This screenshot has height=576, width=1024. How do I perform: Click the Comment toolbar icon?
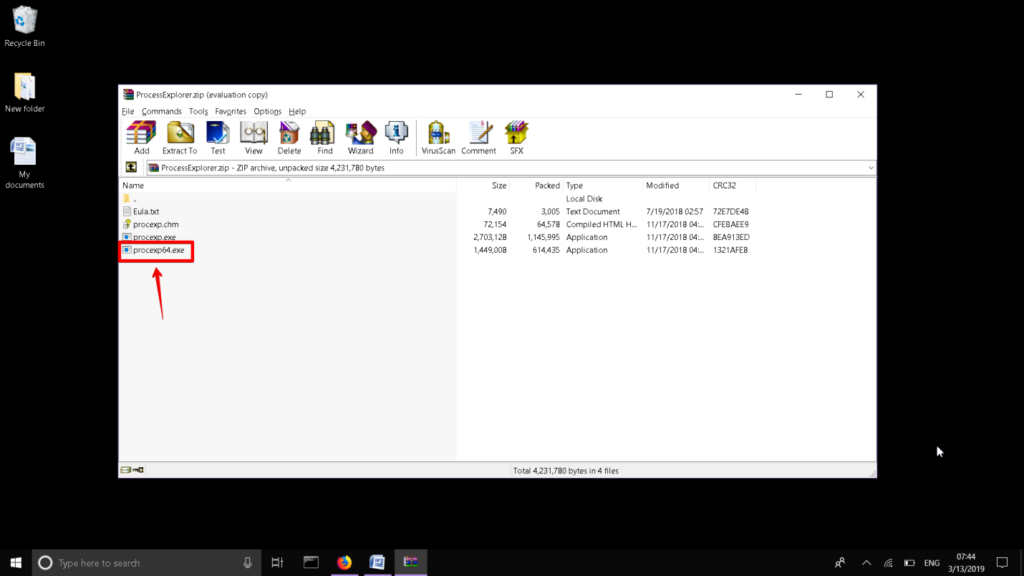click(479, 138)
